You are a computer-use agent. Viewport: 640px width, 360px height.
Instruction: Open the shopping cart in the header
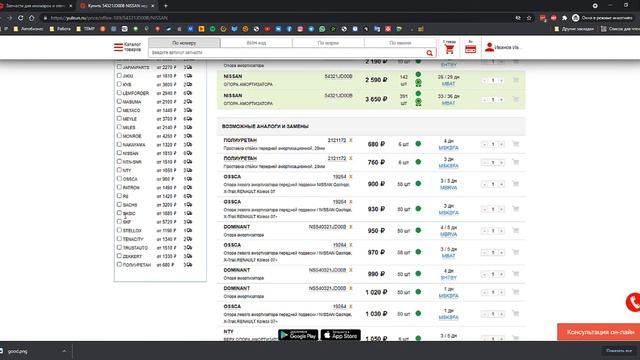(x=449, y=49)
